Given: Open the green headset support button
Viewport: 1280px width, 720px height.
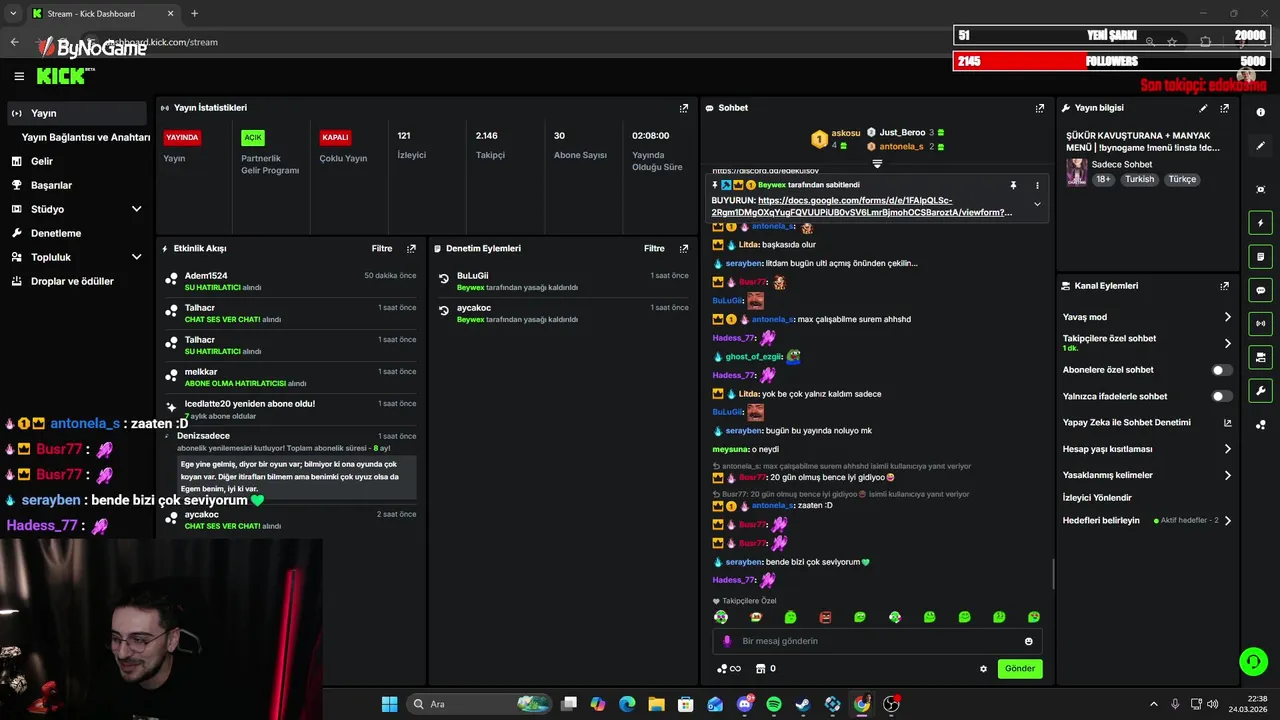Looking at the screenshot, I should (x=1252, y=661).
